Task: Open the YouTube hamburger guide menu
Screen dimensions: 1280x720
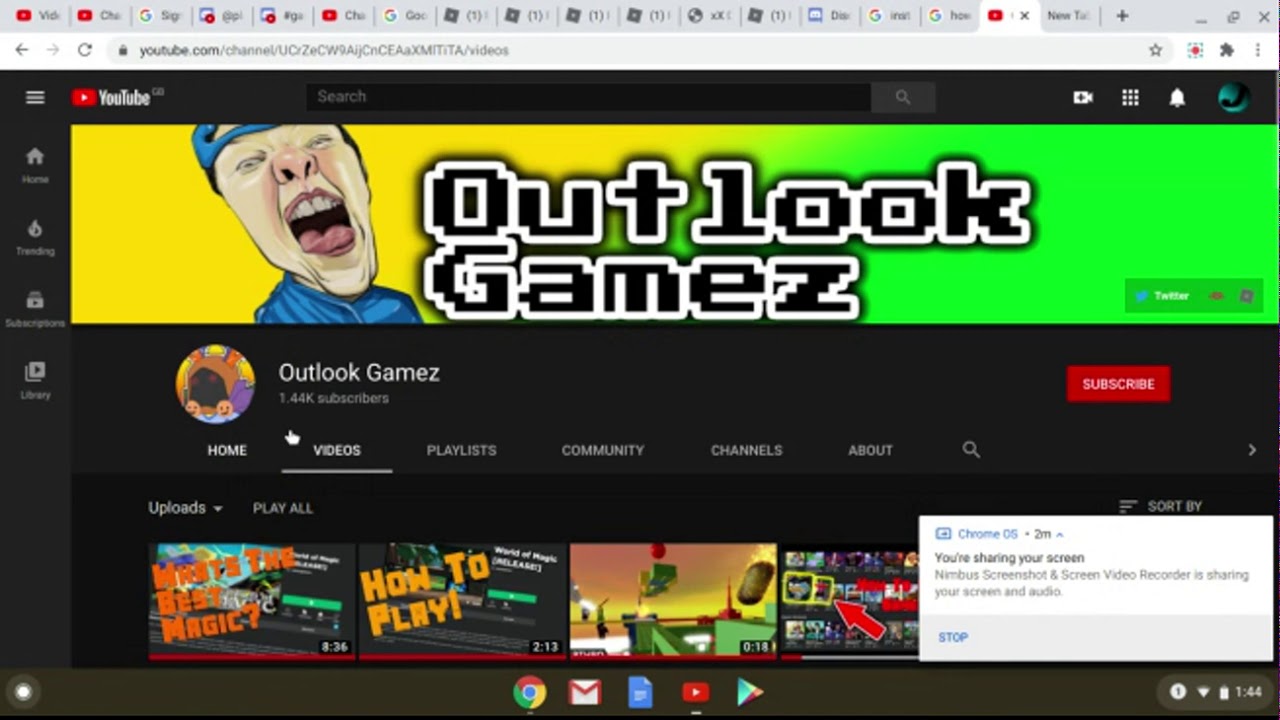Action: [35, 97]
